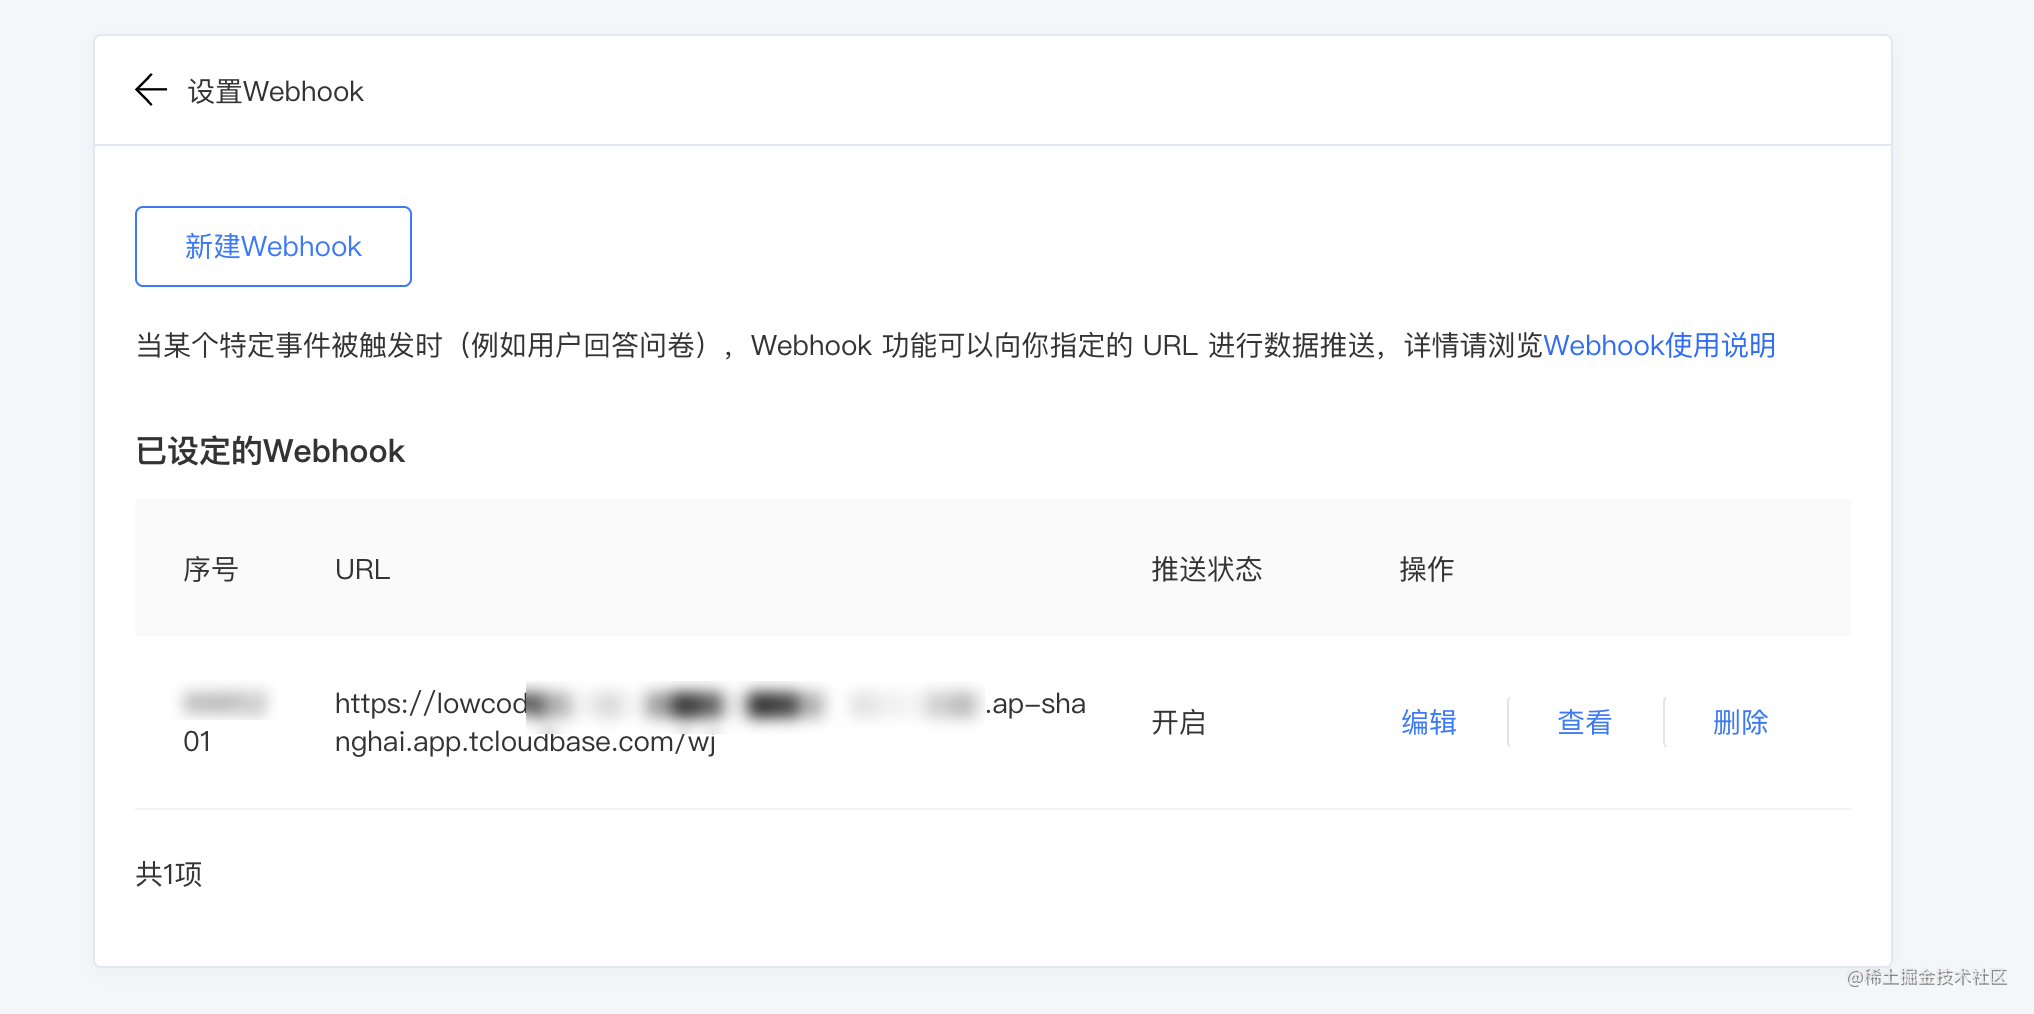Select the 推送状态 column header
Image resolution: width=2034 pixels, height=1014 pixels.
point(1206,569)
